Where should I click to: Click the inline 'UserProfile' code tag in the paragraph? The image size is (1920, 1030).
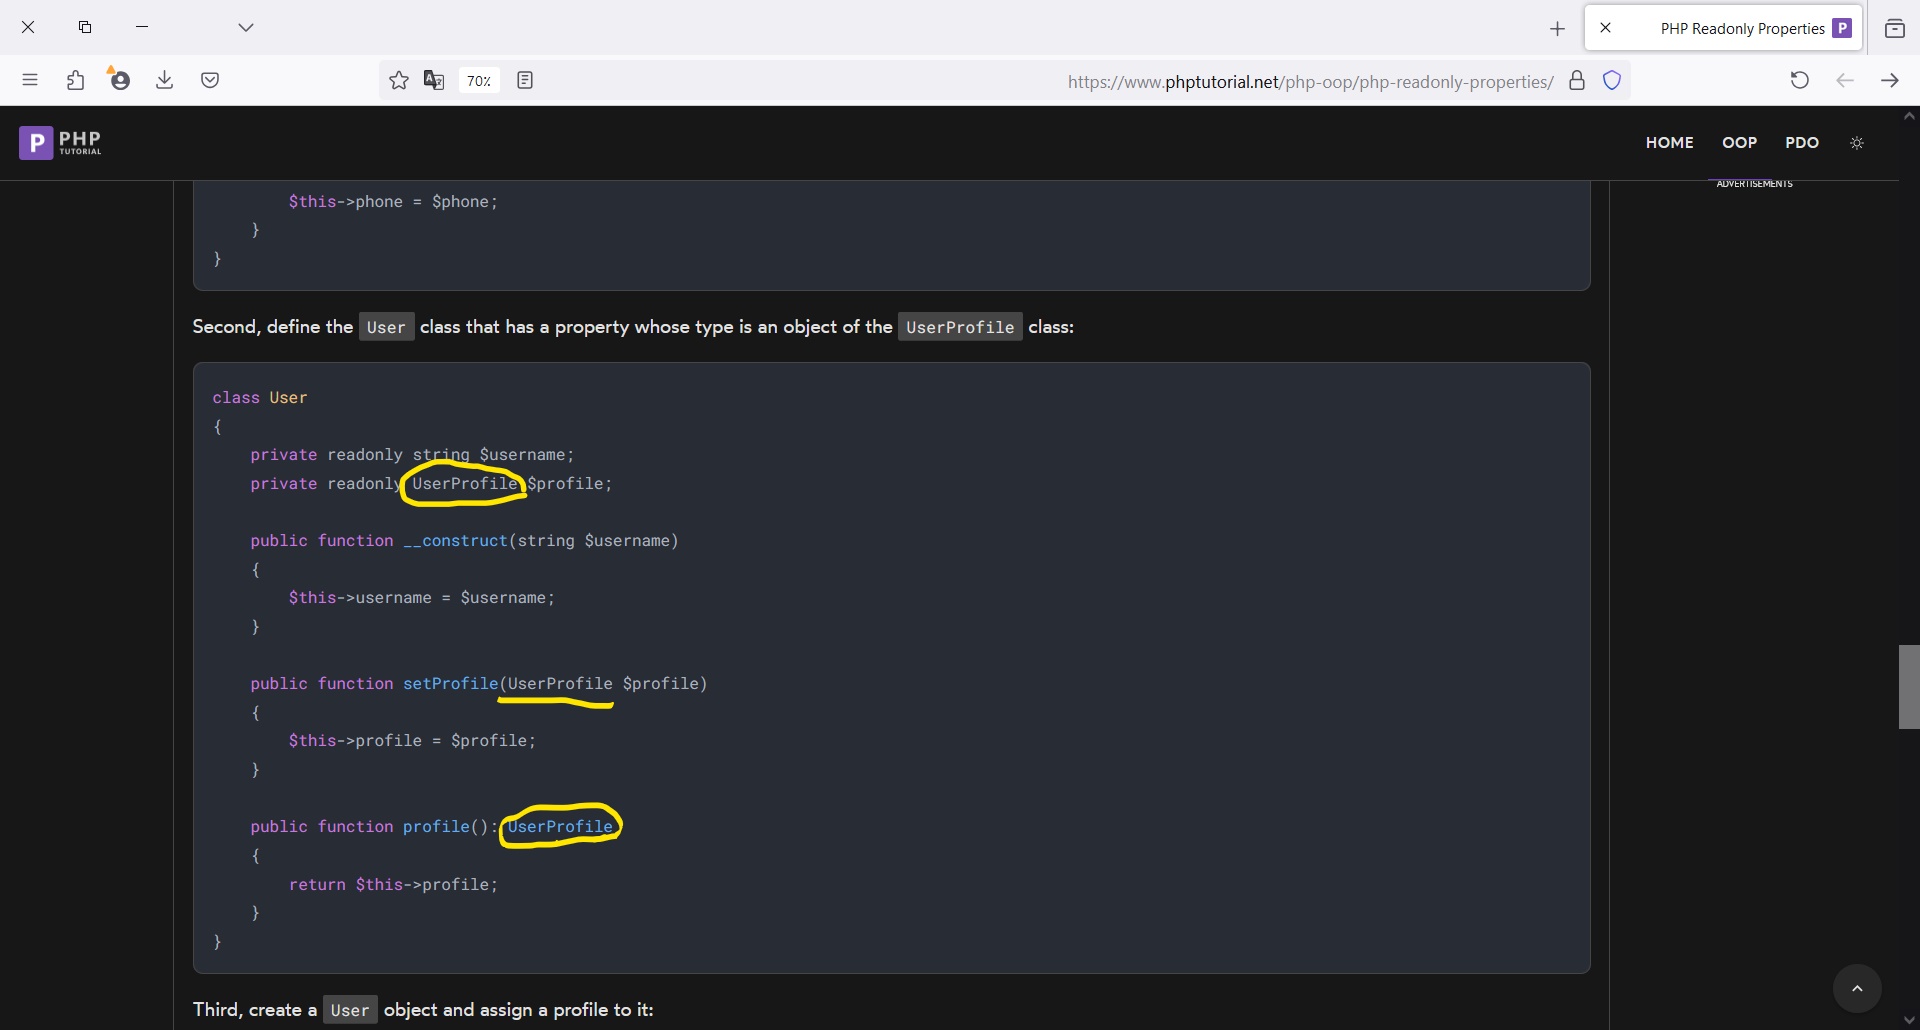tap(960, 327)
